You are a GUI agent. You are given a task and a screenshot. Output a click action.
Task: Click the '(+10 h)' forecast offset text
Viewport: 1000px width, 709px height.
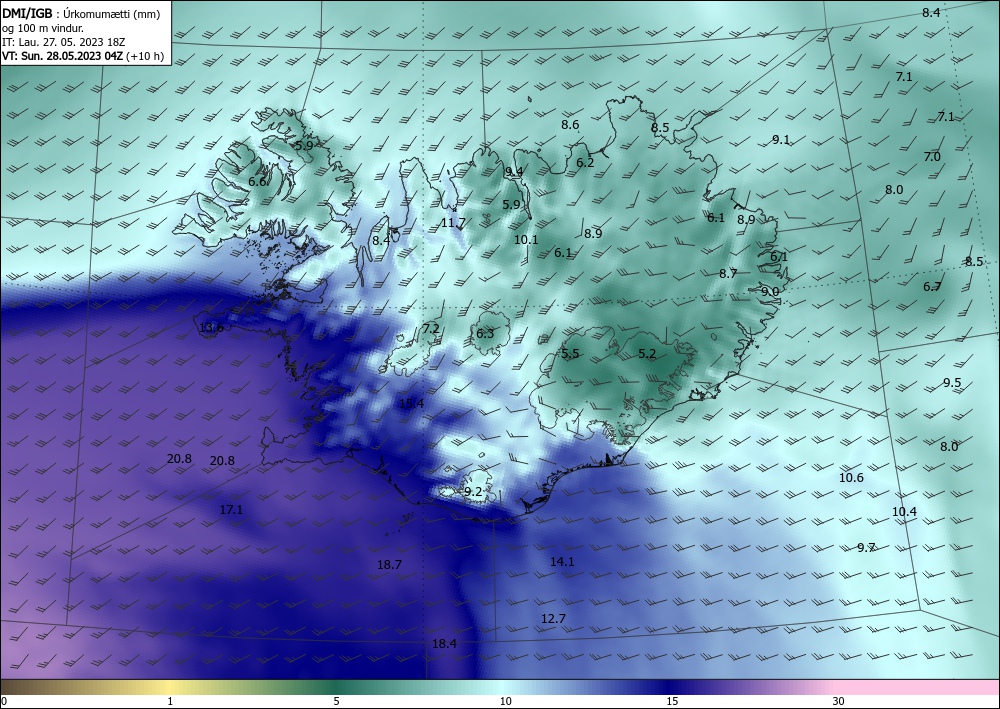click(145, 56)
